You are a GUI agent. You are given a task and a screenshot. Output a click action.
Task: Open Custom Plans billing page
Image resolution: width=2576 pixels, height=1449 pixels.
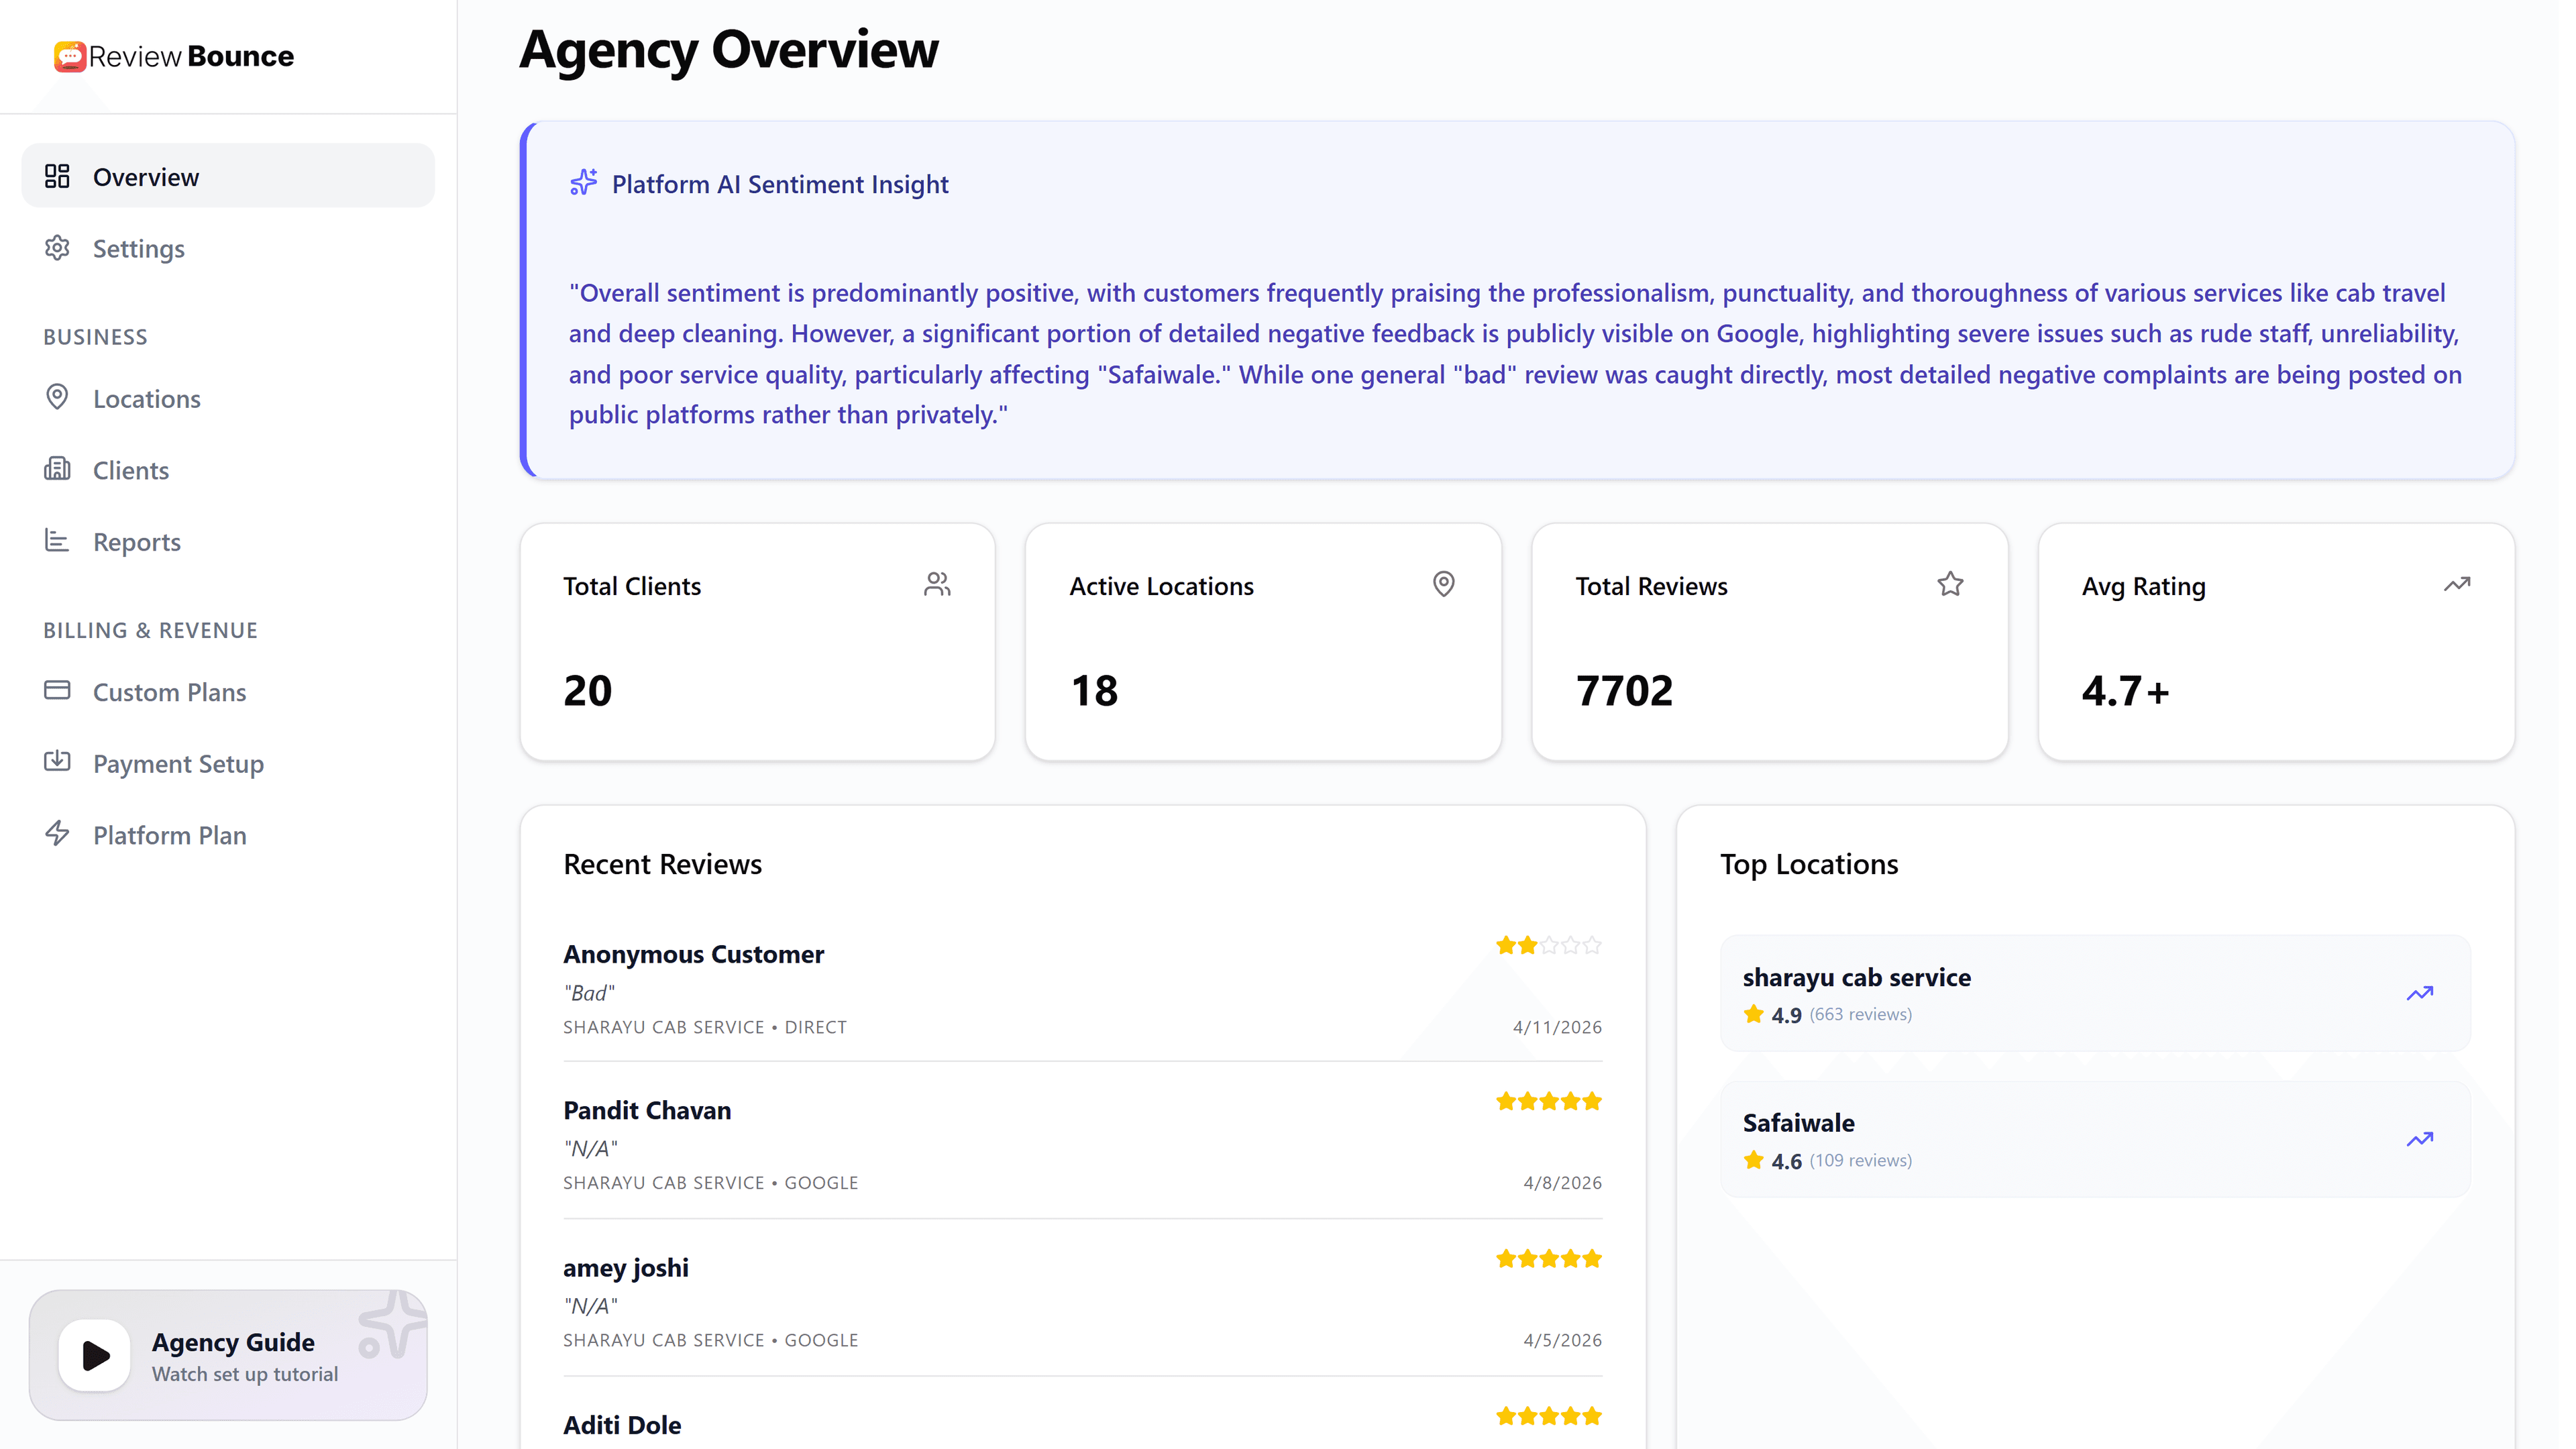tap(228, 691)
